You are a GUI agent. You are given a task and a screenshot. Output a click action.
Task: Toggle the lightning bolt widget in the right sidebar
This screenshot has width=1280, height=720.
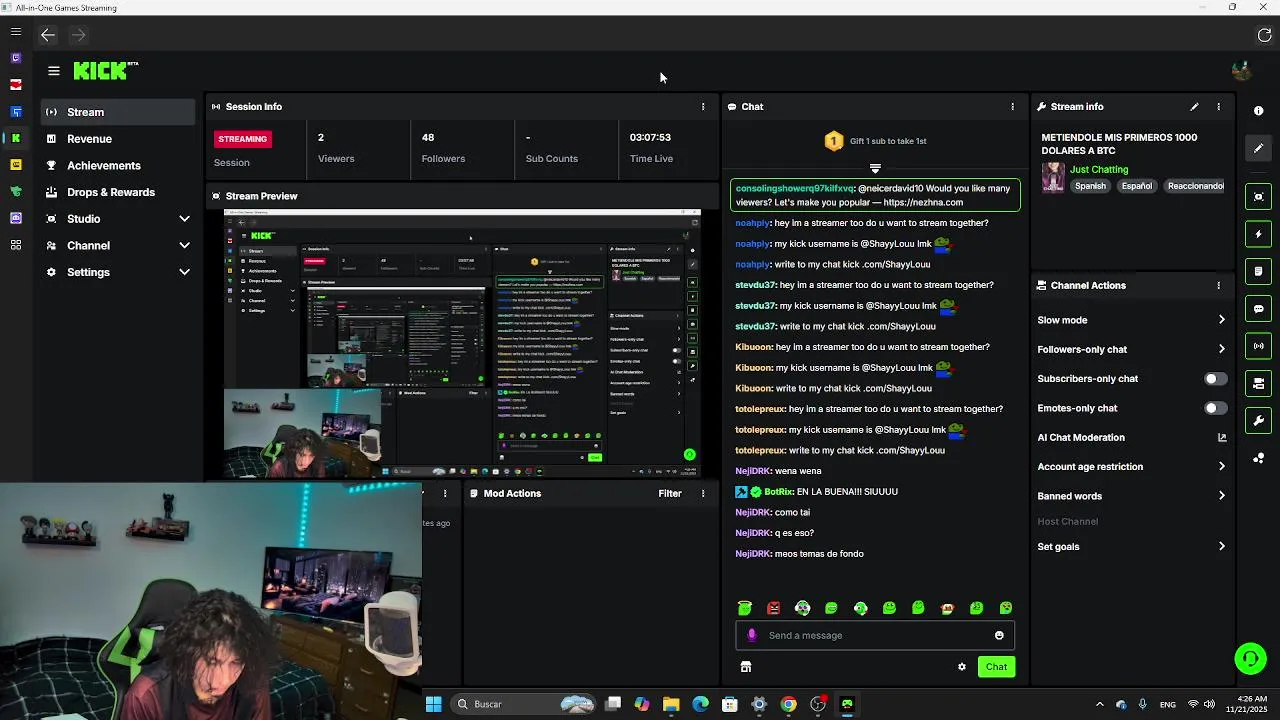1259,234
